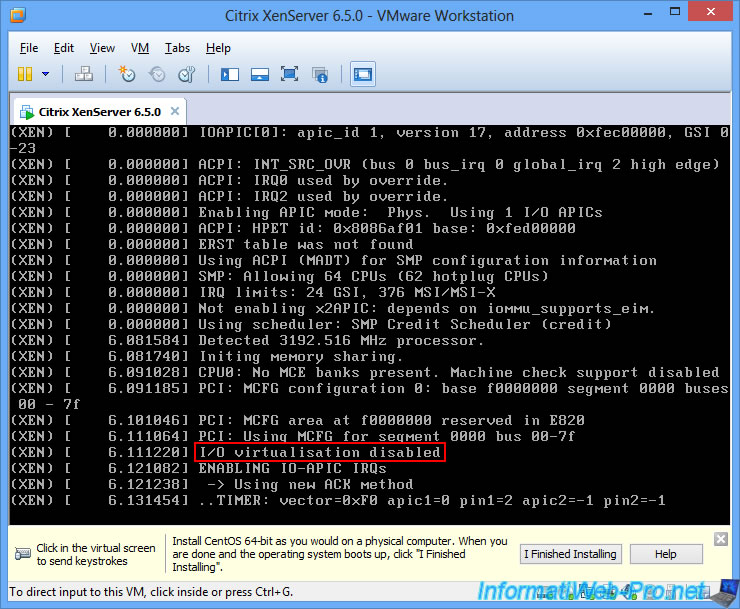Open the File menu
This screenshot has width=740, height=609.
29,48
